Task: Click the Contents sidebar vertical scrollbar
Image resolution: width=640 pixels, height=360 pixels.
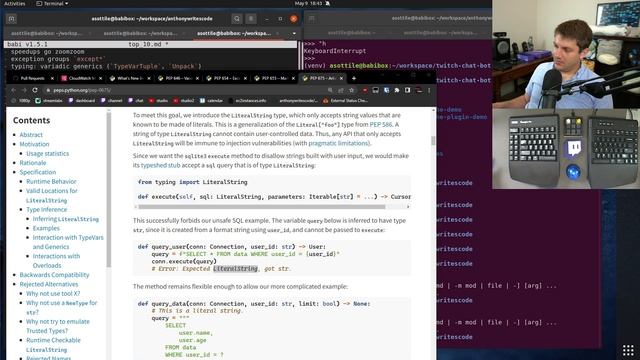Action: pos(109,190)
